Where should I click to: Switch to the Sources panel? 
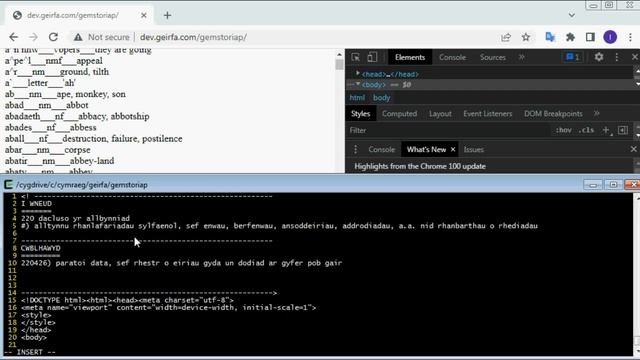493,58
